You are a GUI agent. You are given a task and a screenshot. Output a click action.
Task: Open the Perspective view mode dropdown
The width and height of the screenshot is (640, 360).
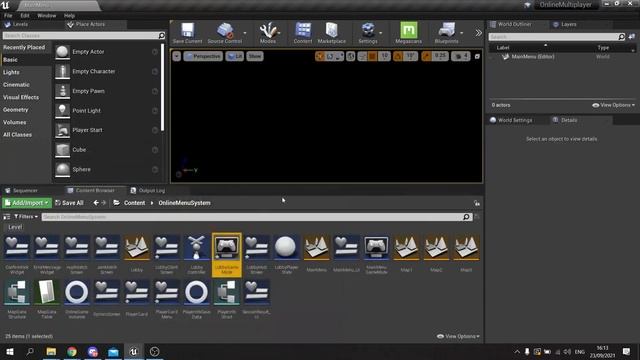pos(203,56)
